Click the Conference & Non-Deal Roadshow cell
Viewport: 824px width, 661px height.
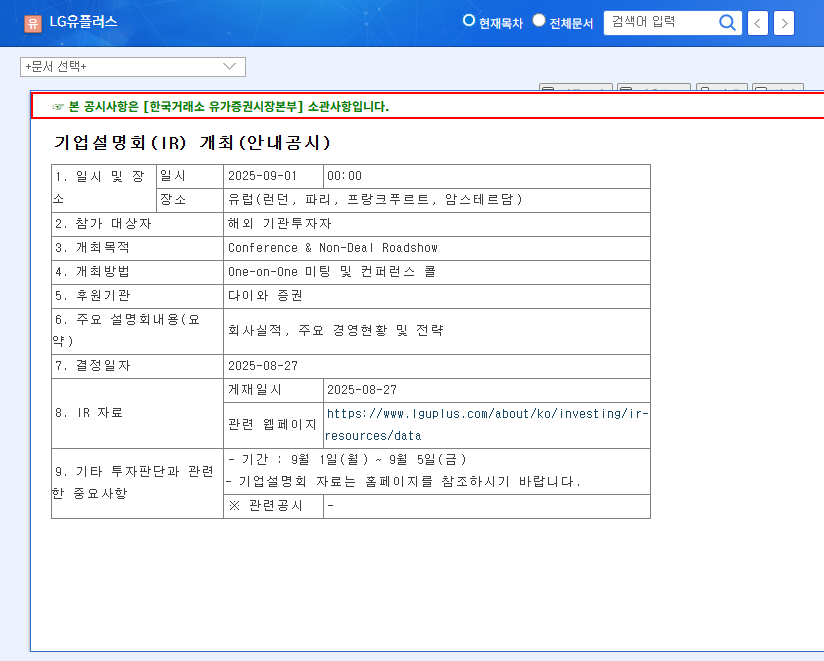click(437, 248)
